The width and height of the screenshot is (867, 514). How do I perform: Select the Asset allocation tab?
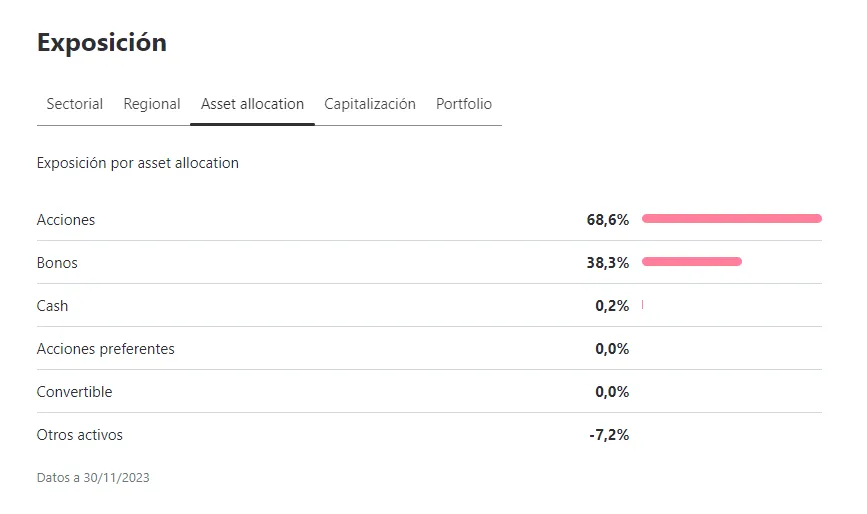click(252, 104)
